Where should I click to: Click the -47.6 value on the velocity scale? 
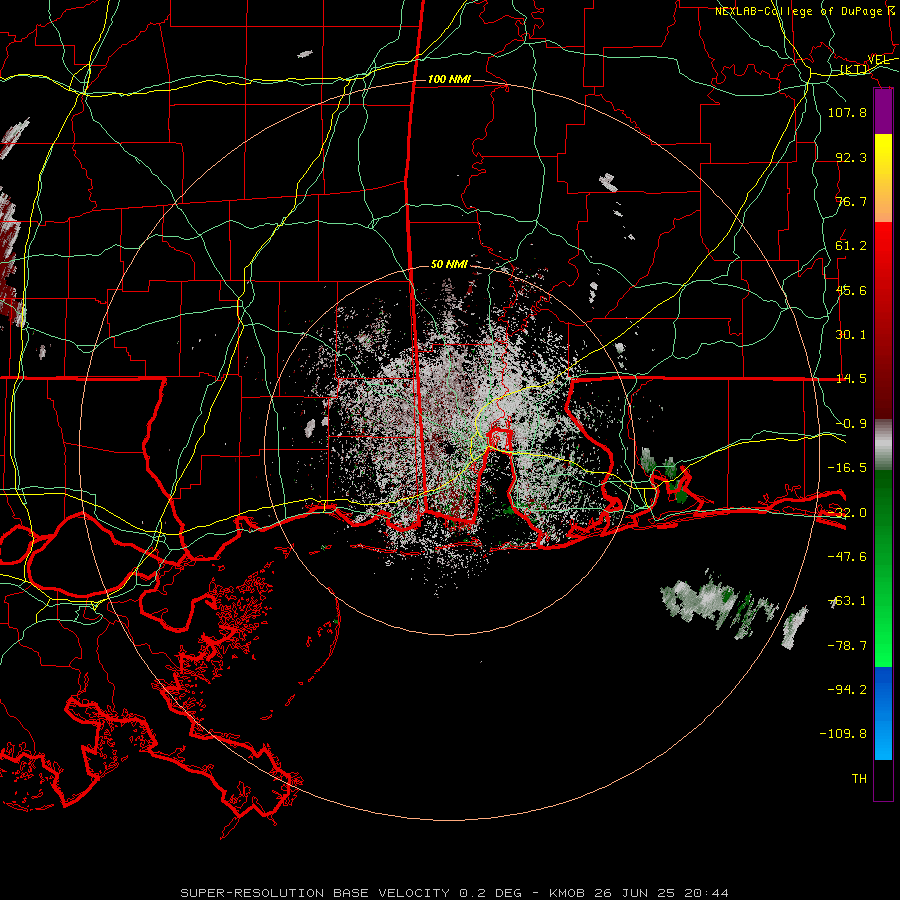tap(847, 557)
